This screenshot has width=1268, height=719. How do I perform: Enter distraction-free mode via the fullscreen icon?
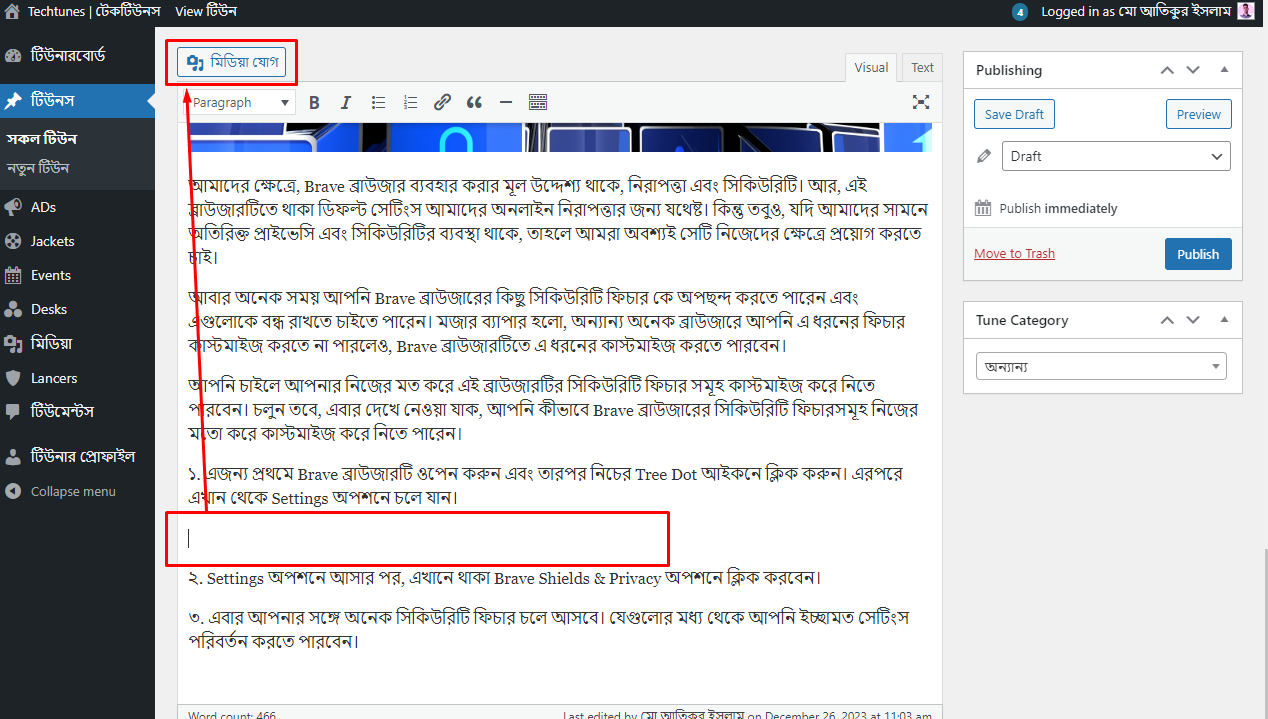(x=920, y=101)
